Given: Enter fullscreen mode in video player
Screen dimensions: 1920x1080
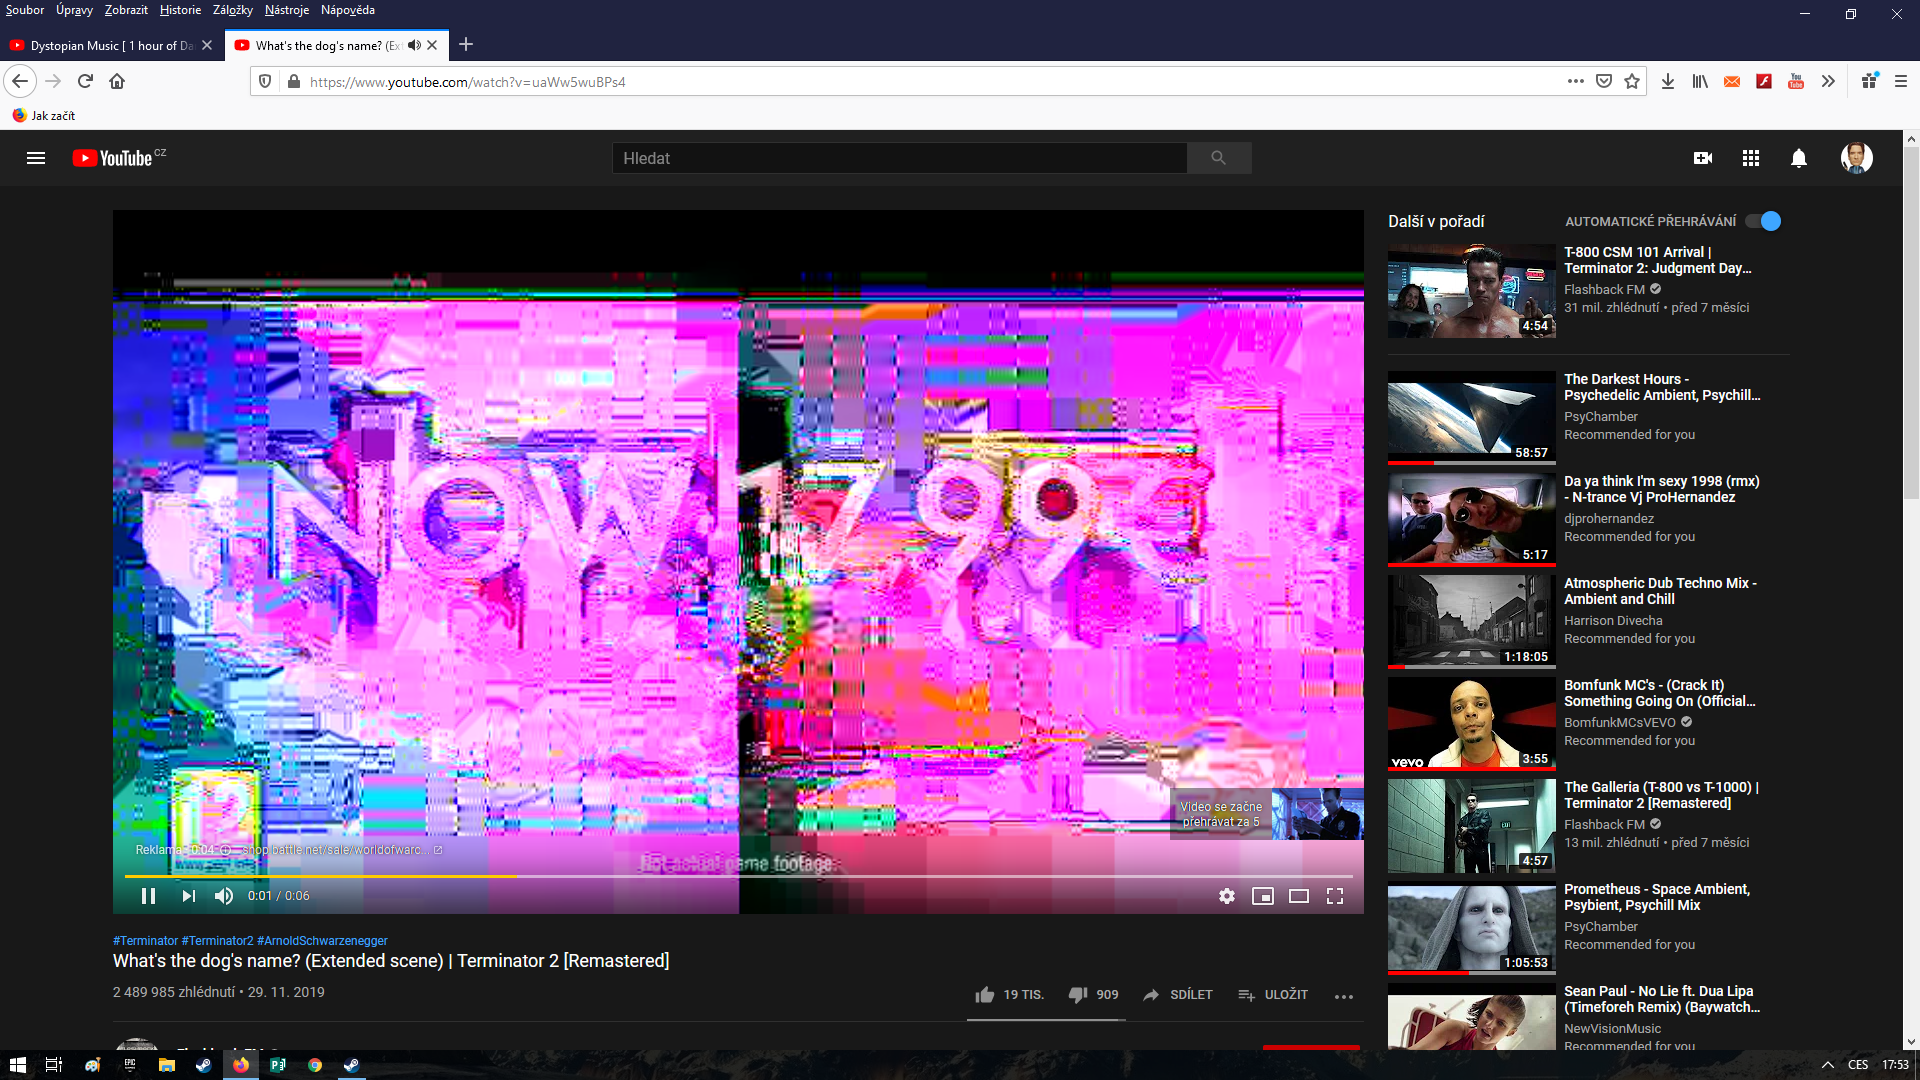Looking at the screenshot, I should (1334, 896).
